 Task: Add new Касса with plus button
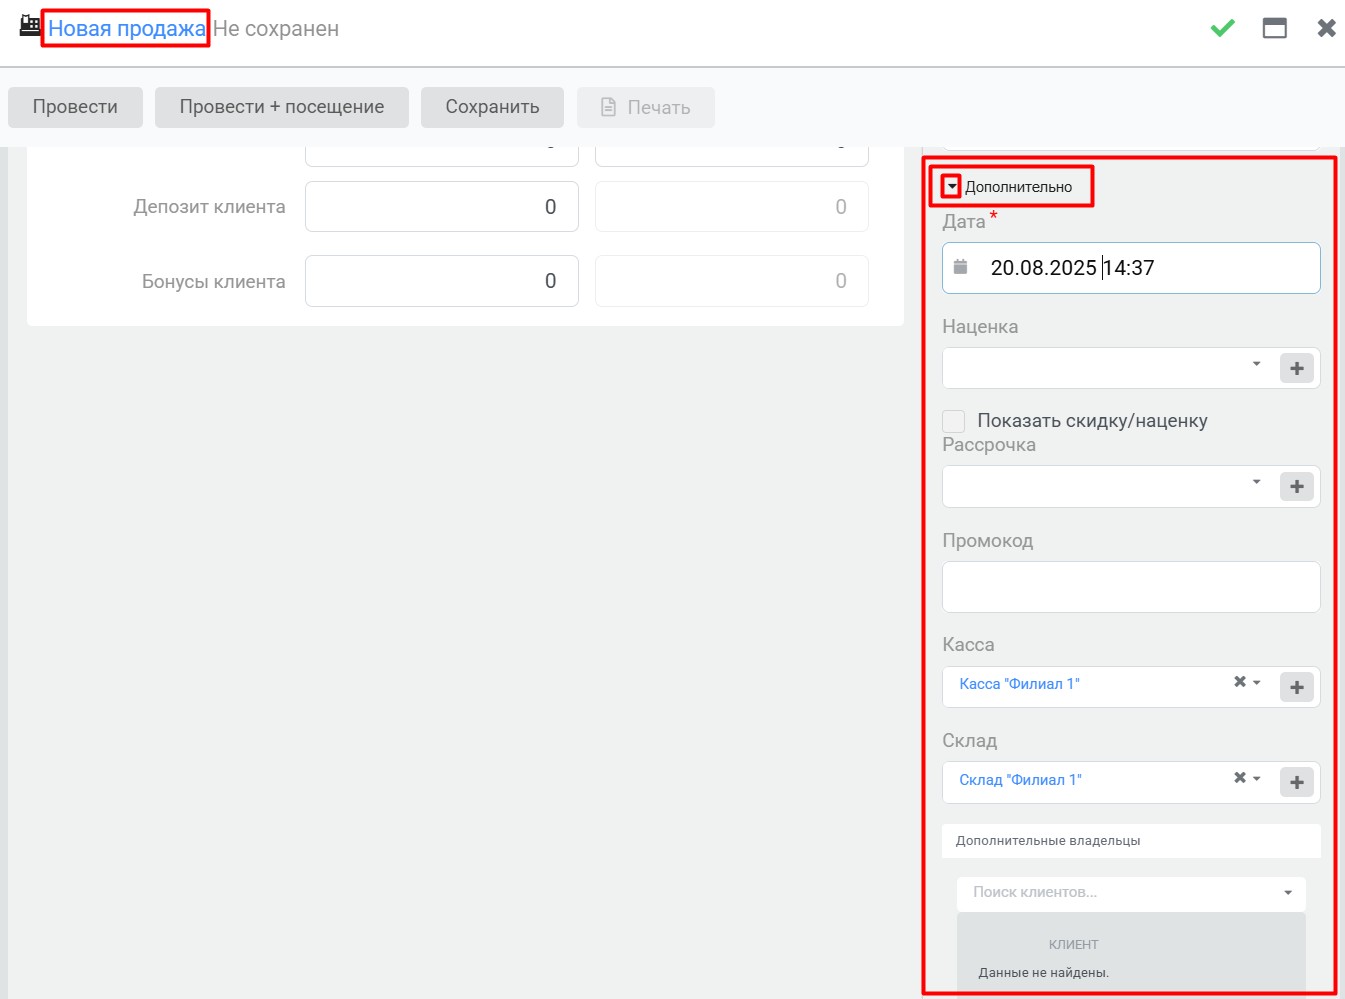(1297, 687)
